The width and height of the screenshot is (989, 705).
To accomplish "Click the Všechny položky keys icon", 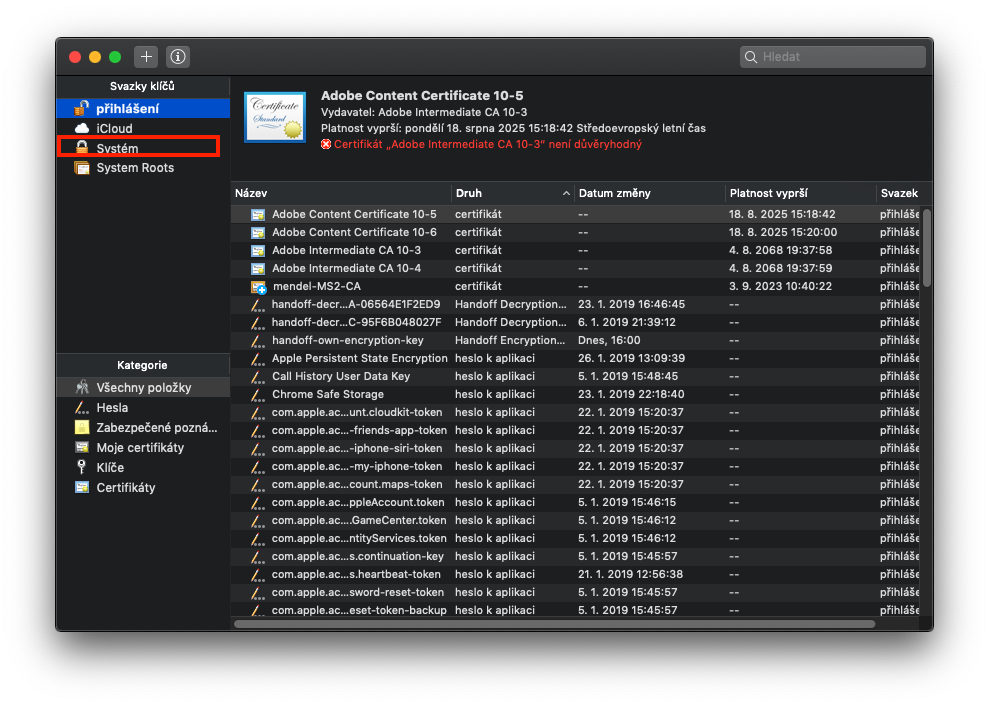I will [82, 387].
